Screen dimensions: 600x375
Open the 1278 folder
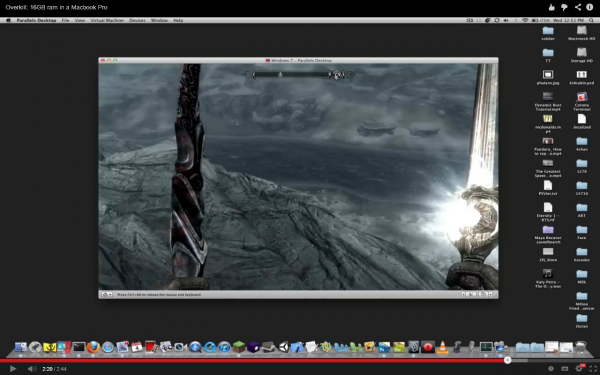tap(582, 166)
